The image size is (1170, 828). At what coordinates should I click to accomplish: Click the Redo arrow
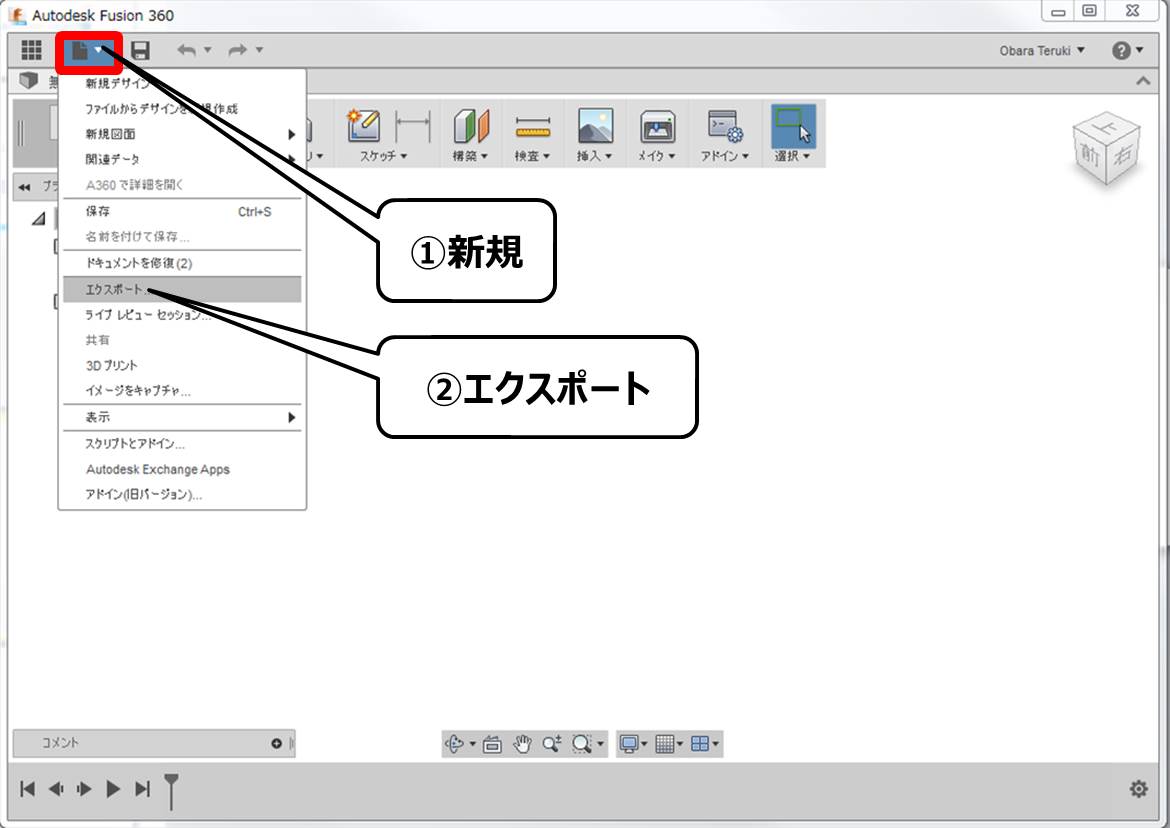coord(237,50)
